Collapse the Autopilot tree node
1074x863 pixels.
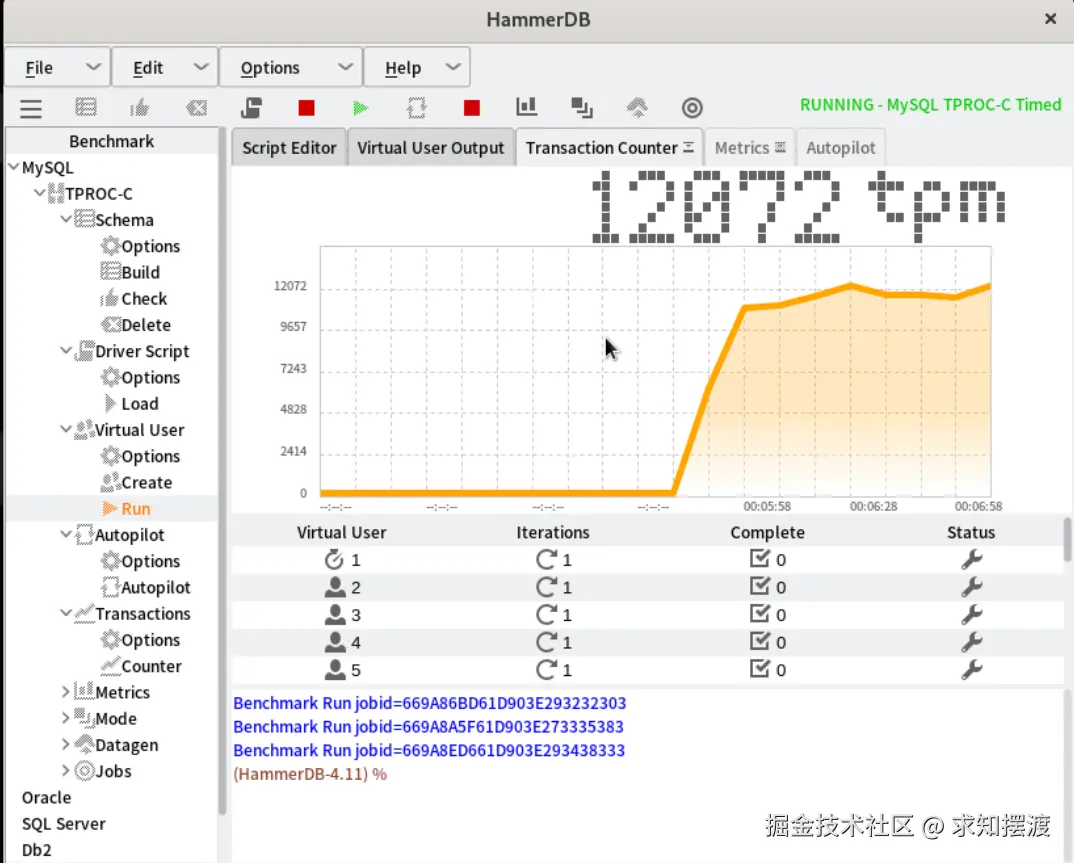[x=66, y=534]
